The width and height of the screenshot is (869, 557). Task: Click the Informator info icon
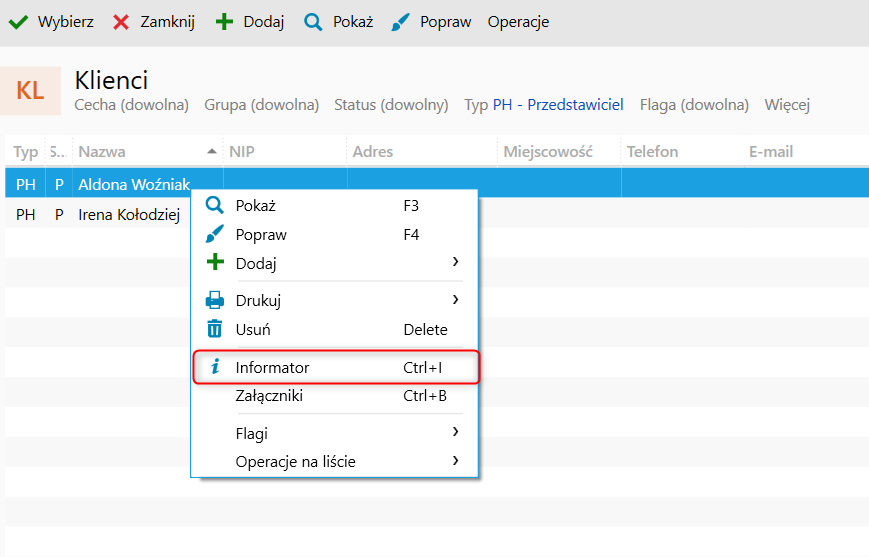point(215,367)
